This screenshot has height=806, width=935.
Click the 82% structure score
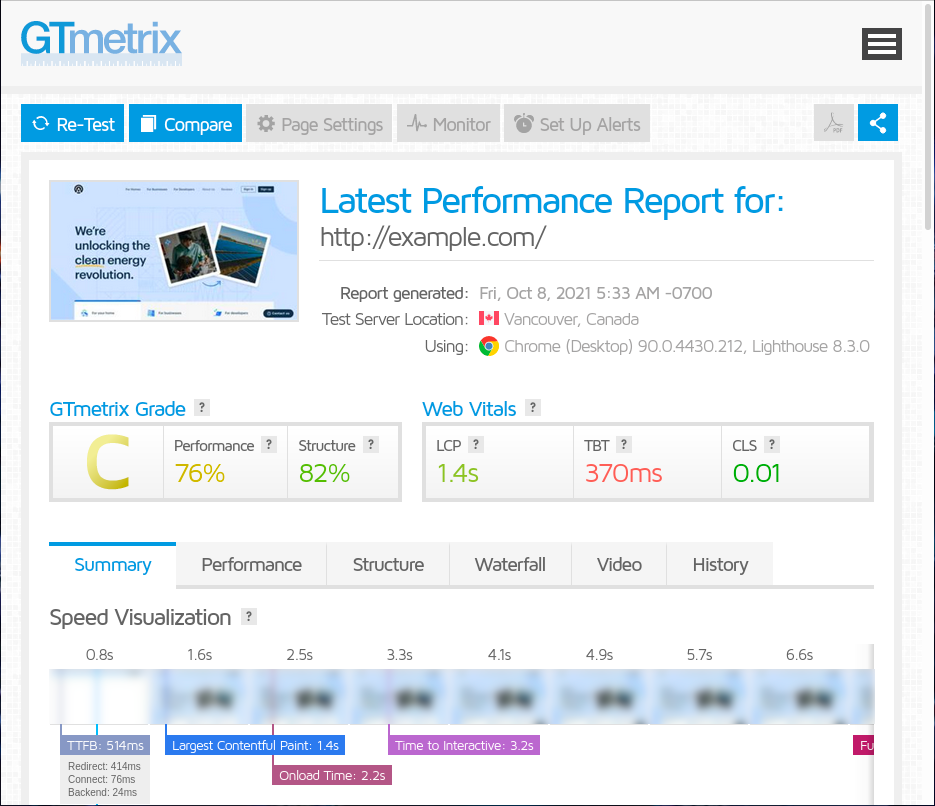coord(324,474)
